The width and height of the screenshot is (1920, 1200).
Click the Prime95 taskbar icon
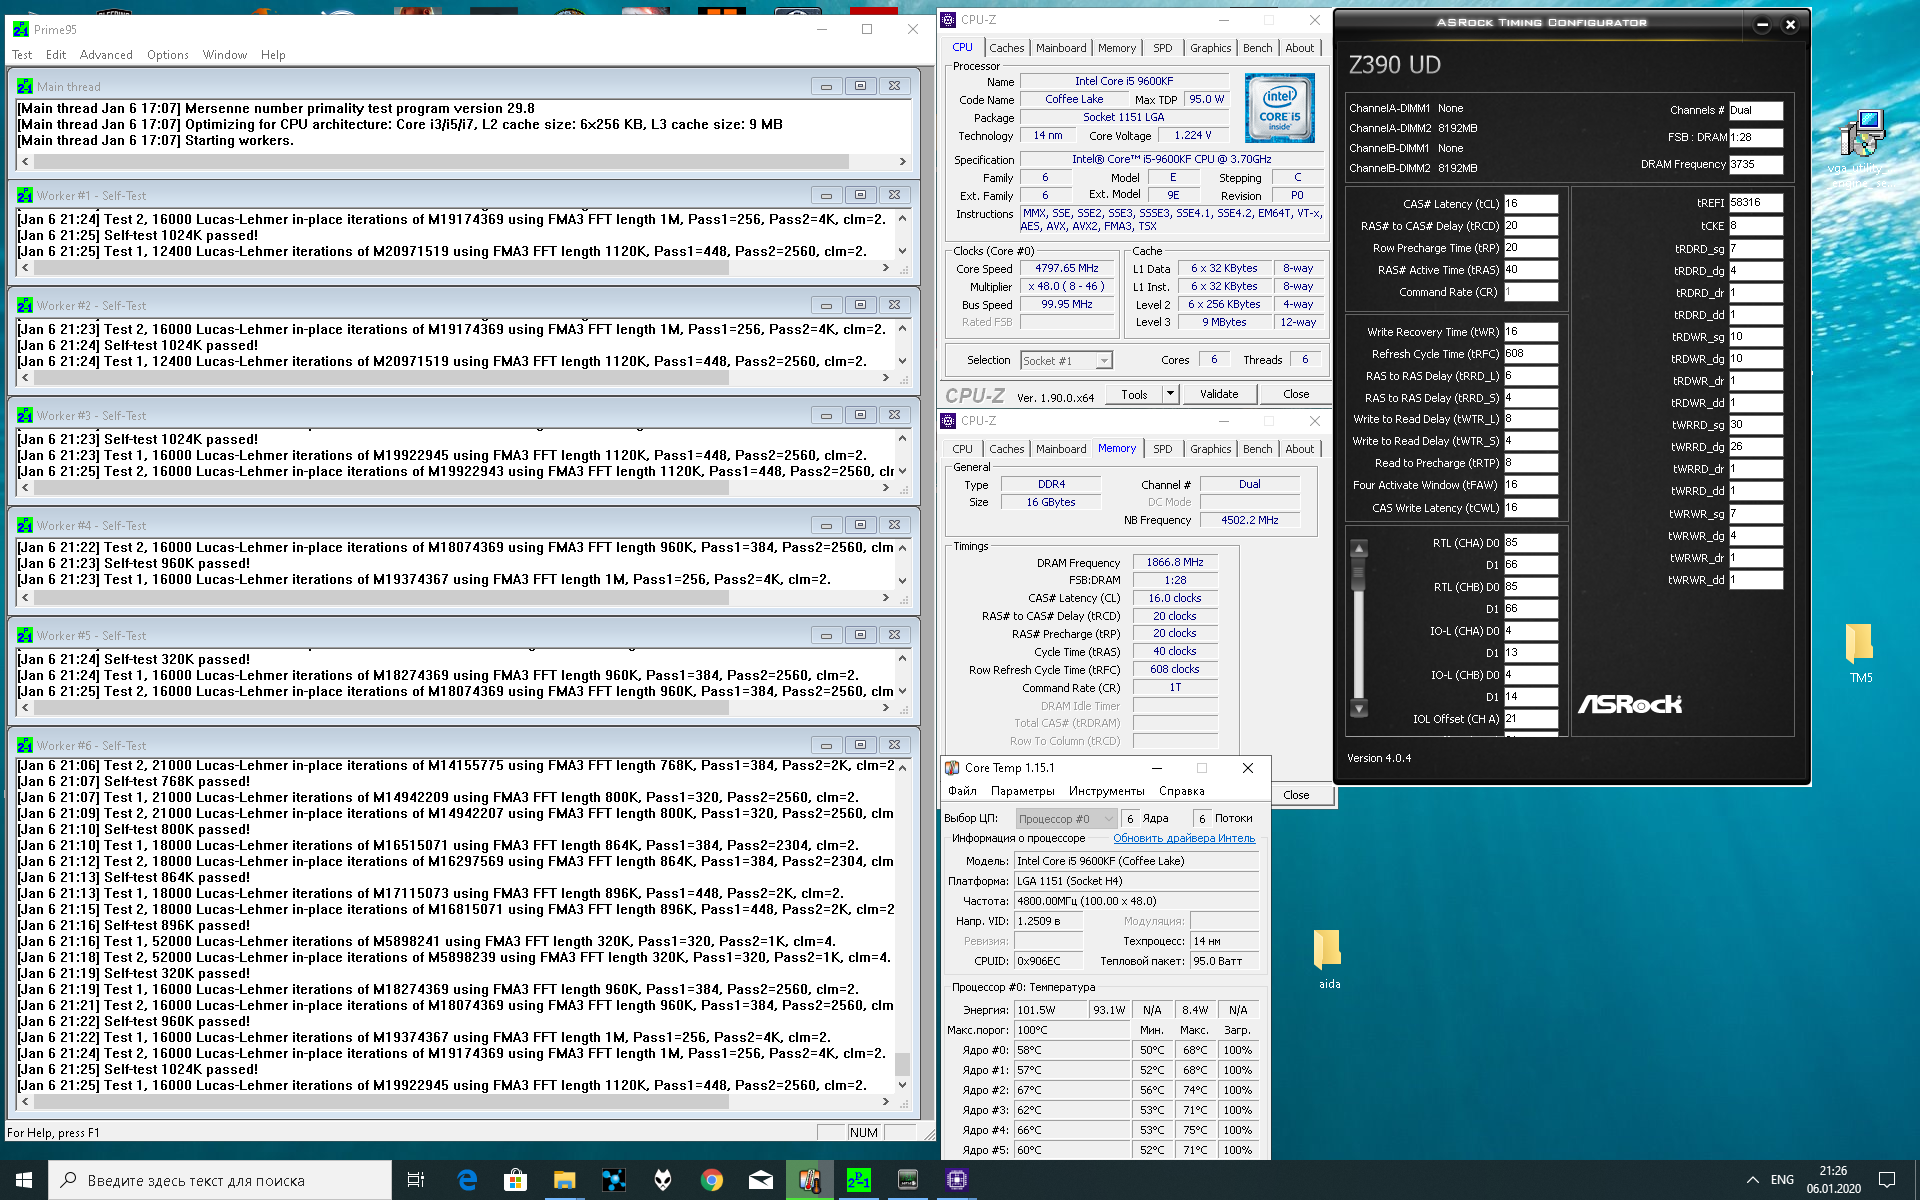point(858,1180)
